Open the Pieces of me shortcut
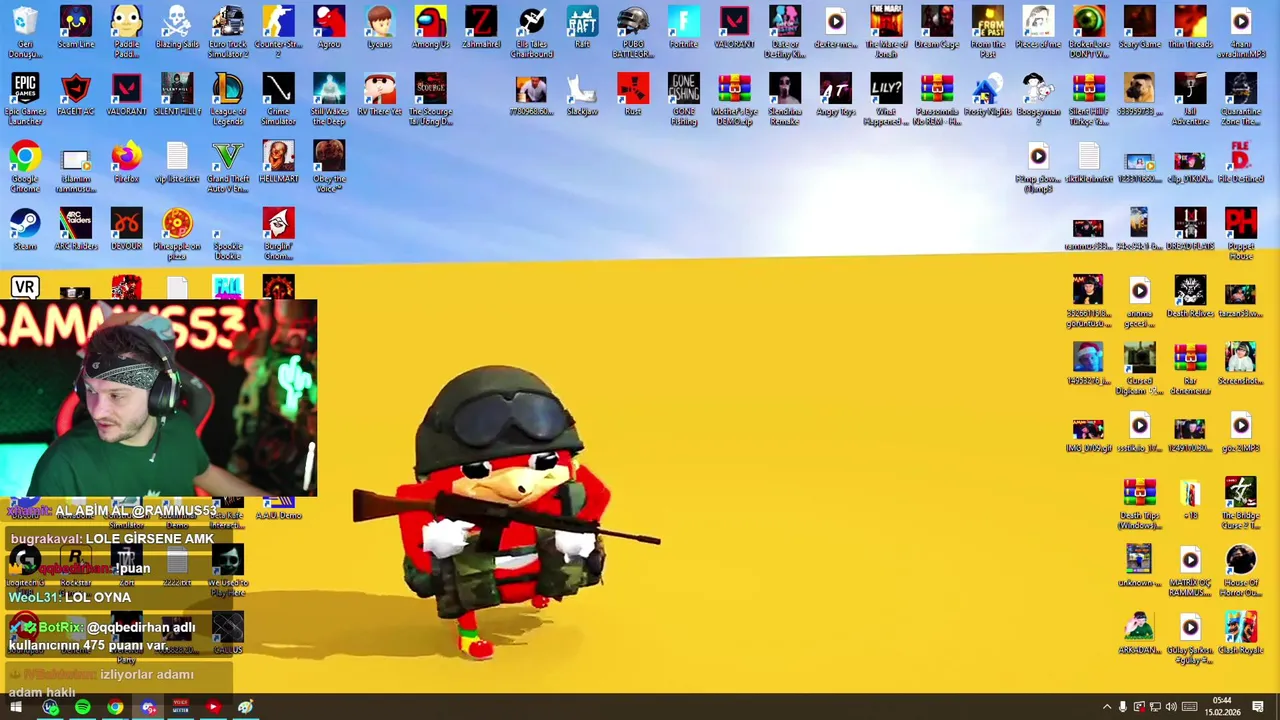Viewport: 1280px width, 720px height. coord(1038,27)
